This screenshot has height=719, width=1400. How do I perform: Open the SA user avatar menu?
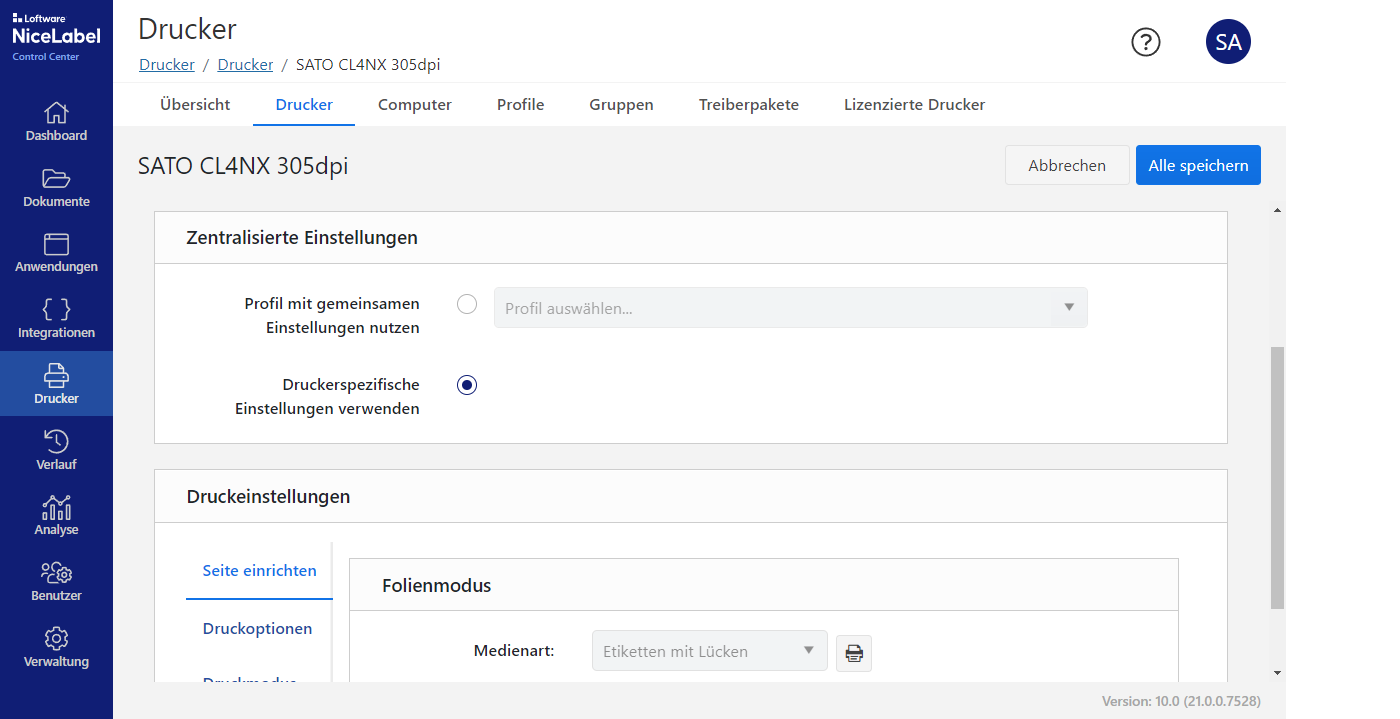pos(1228,42)
